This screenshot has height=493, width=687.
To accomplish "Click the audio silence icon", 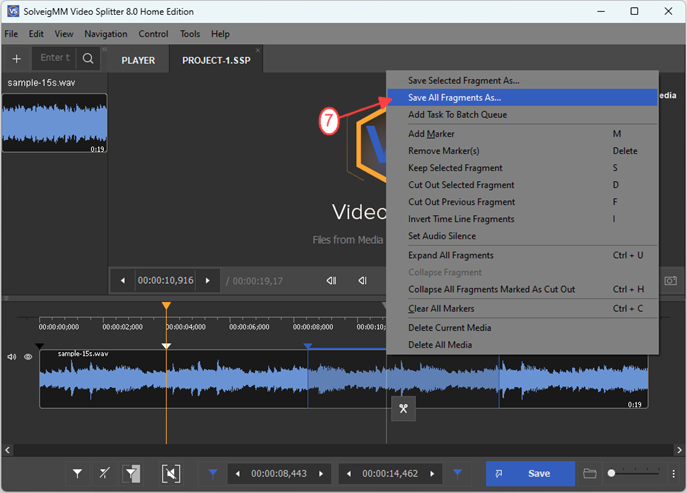I will coord(171,473).
